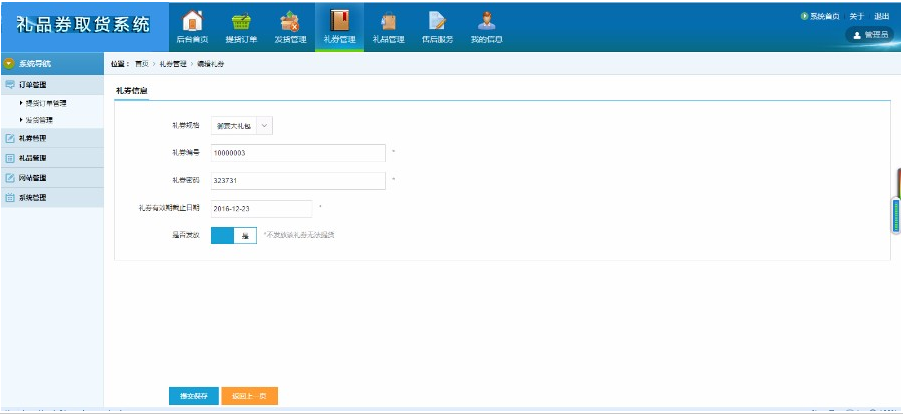Image resolution: width=903 pixels, height=414 pixels.
Task: Toggle the 是否发放 switch
Action: tap(234, 235)
